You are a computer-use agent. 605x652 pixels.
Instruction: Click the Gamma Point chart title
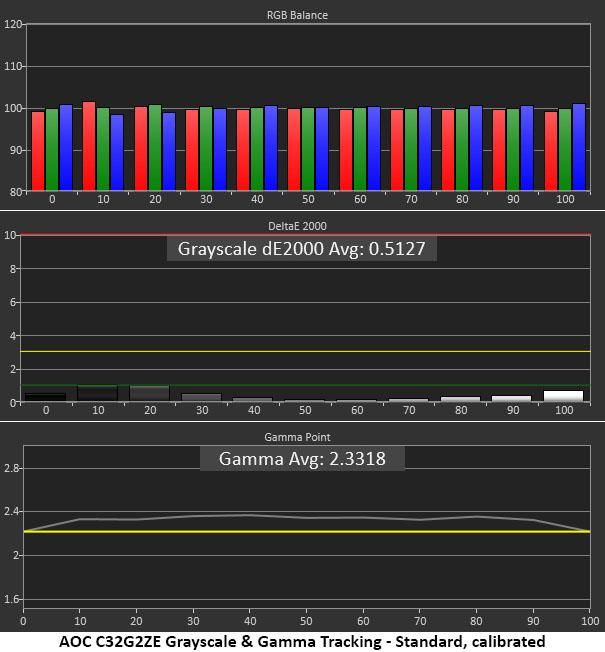297,437
